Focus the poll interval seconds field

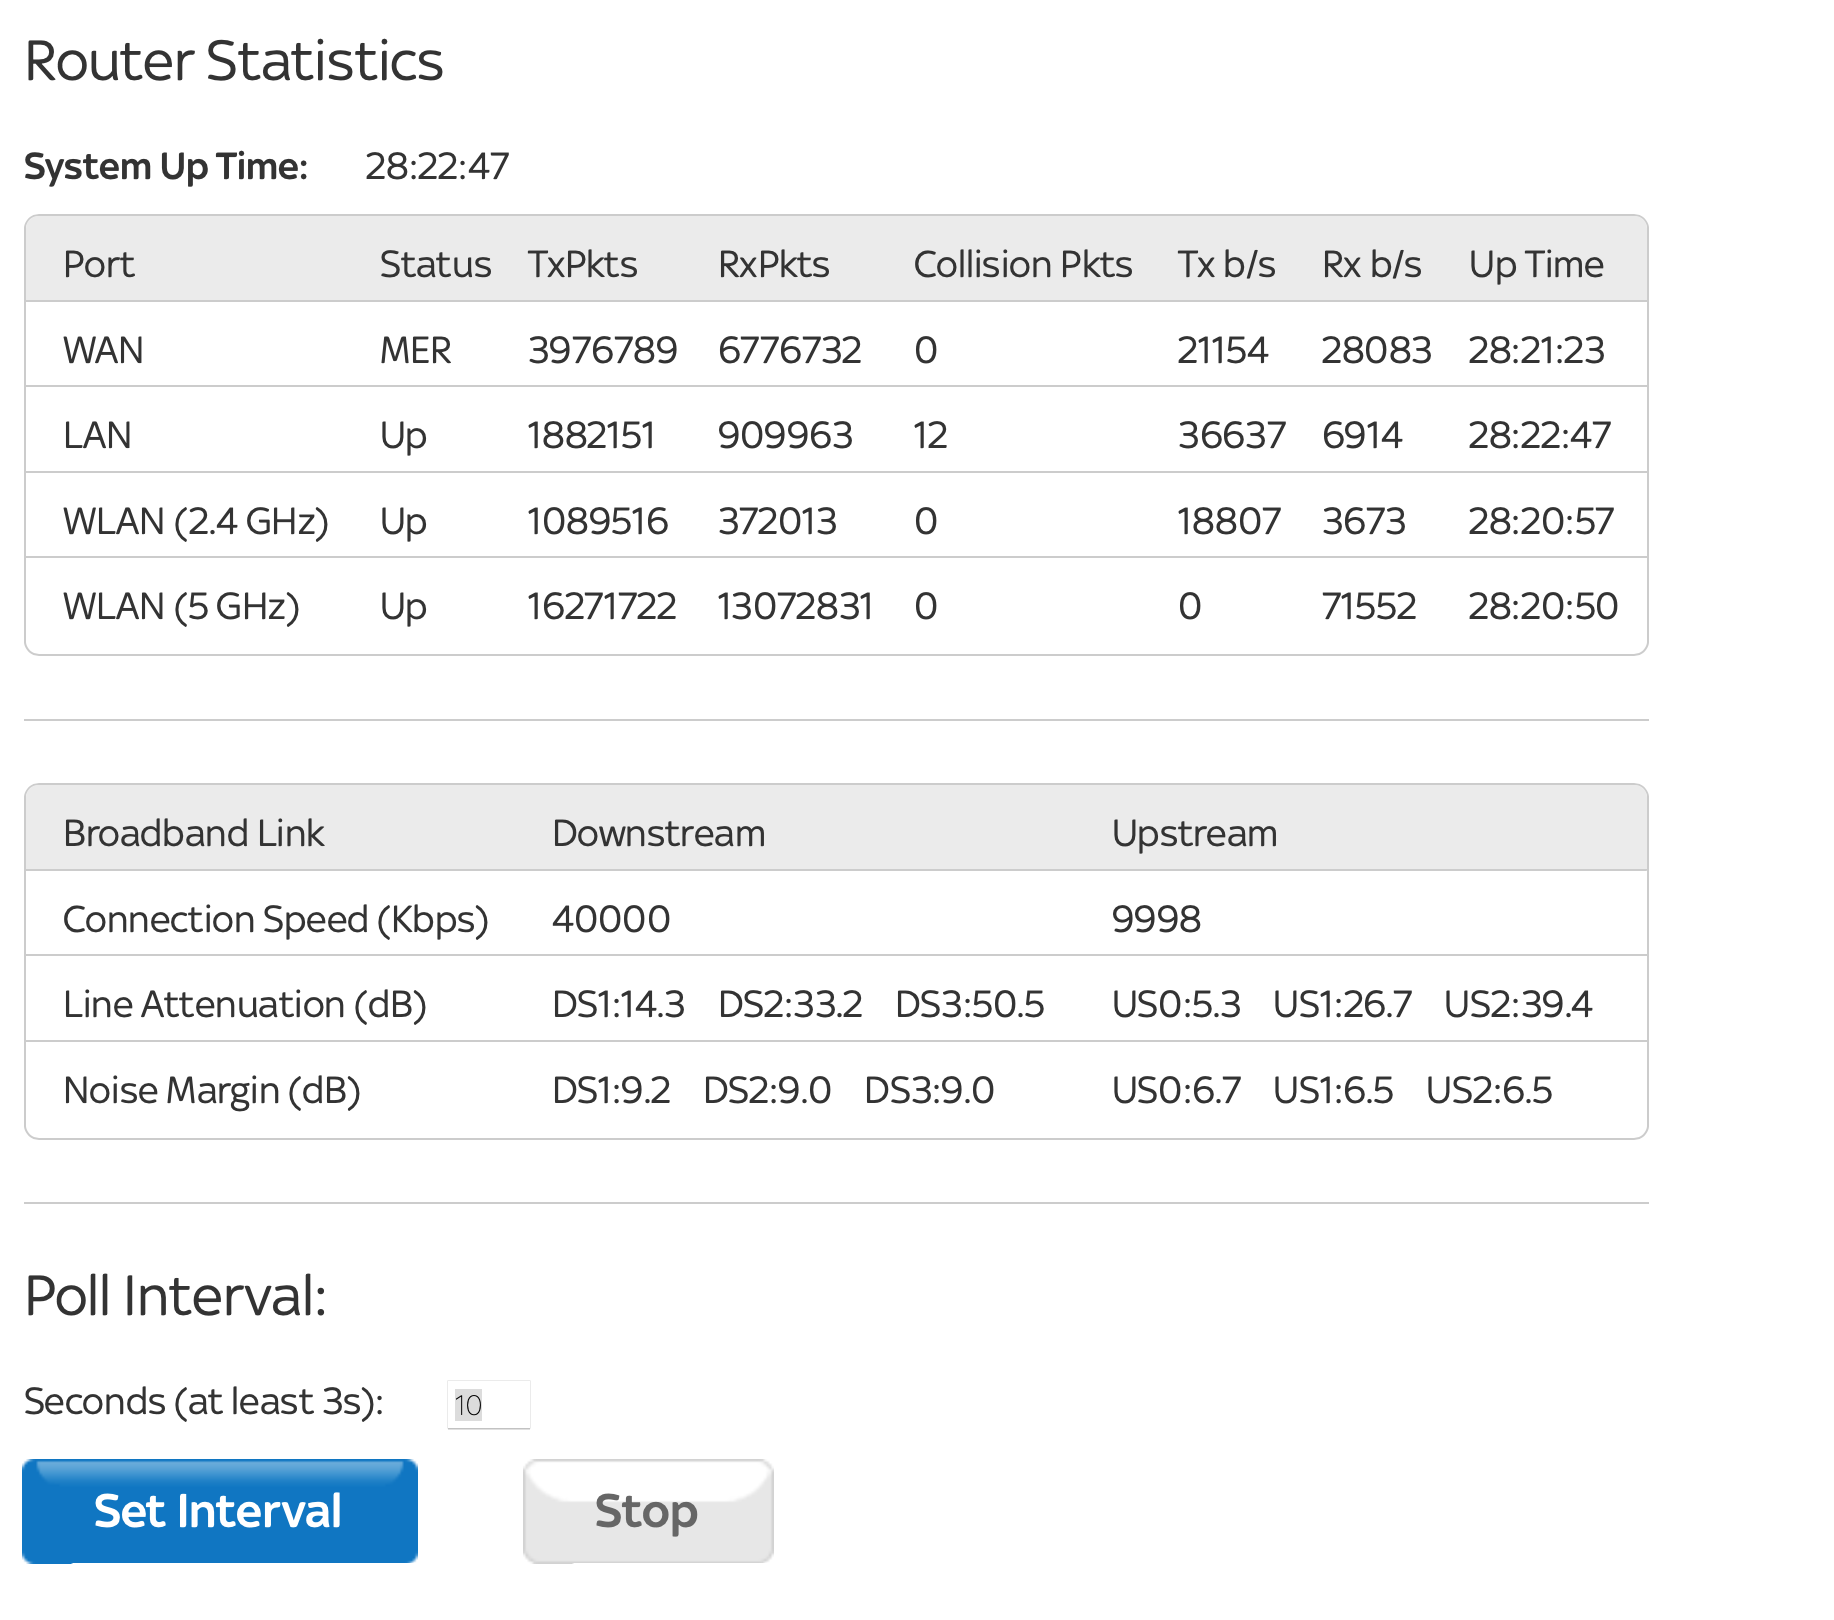[488, 1405]
